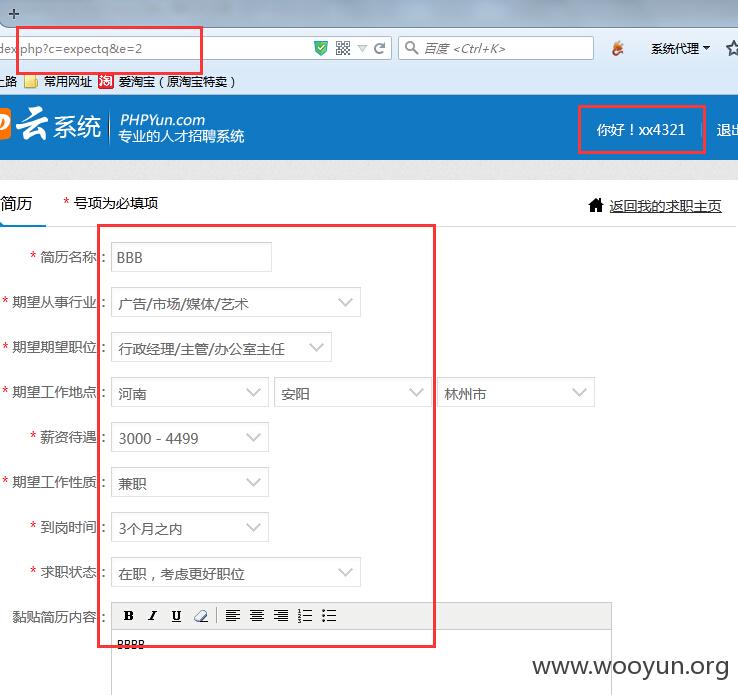The image size is (738, 695).
Task: Open the city dropdown showing 安阳
Action: tap(353, 392)
